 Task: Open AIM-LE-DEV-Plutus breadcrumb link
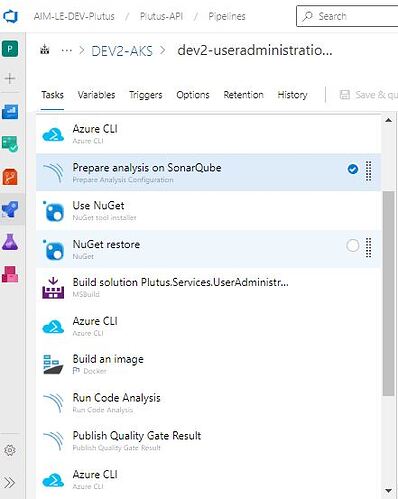click(x=74, y=16)
